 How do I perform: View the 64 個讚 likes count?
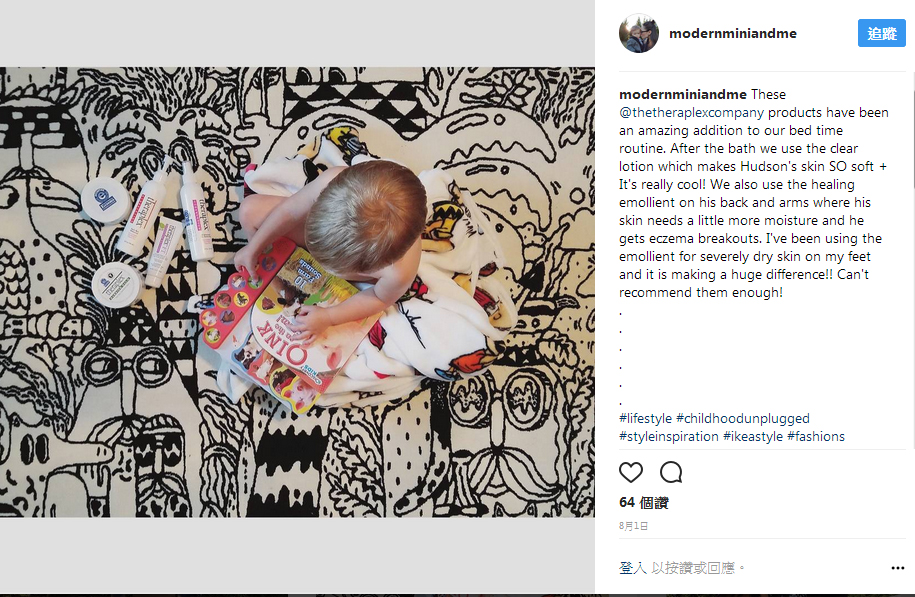[x=644, y=502]
